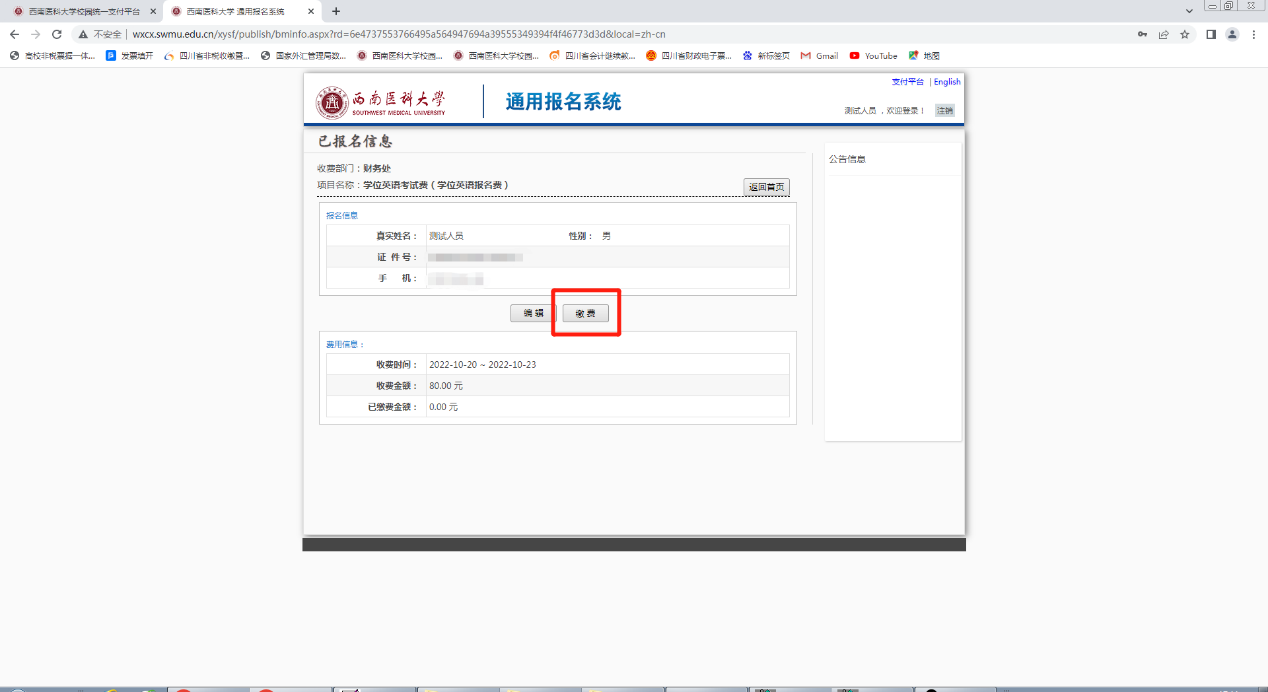The image size is (1268, 692).
Task: Click the Southwest Medical University logo
Action: pyautogui.click(x=381, y=102)
